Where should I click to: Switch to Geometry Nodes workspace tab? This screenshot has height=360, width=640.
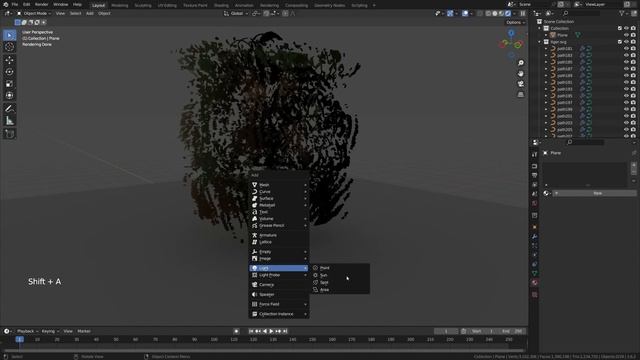tap(329, 5)
